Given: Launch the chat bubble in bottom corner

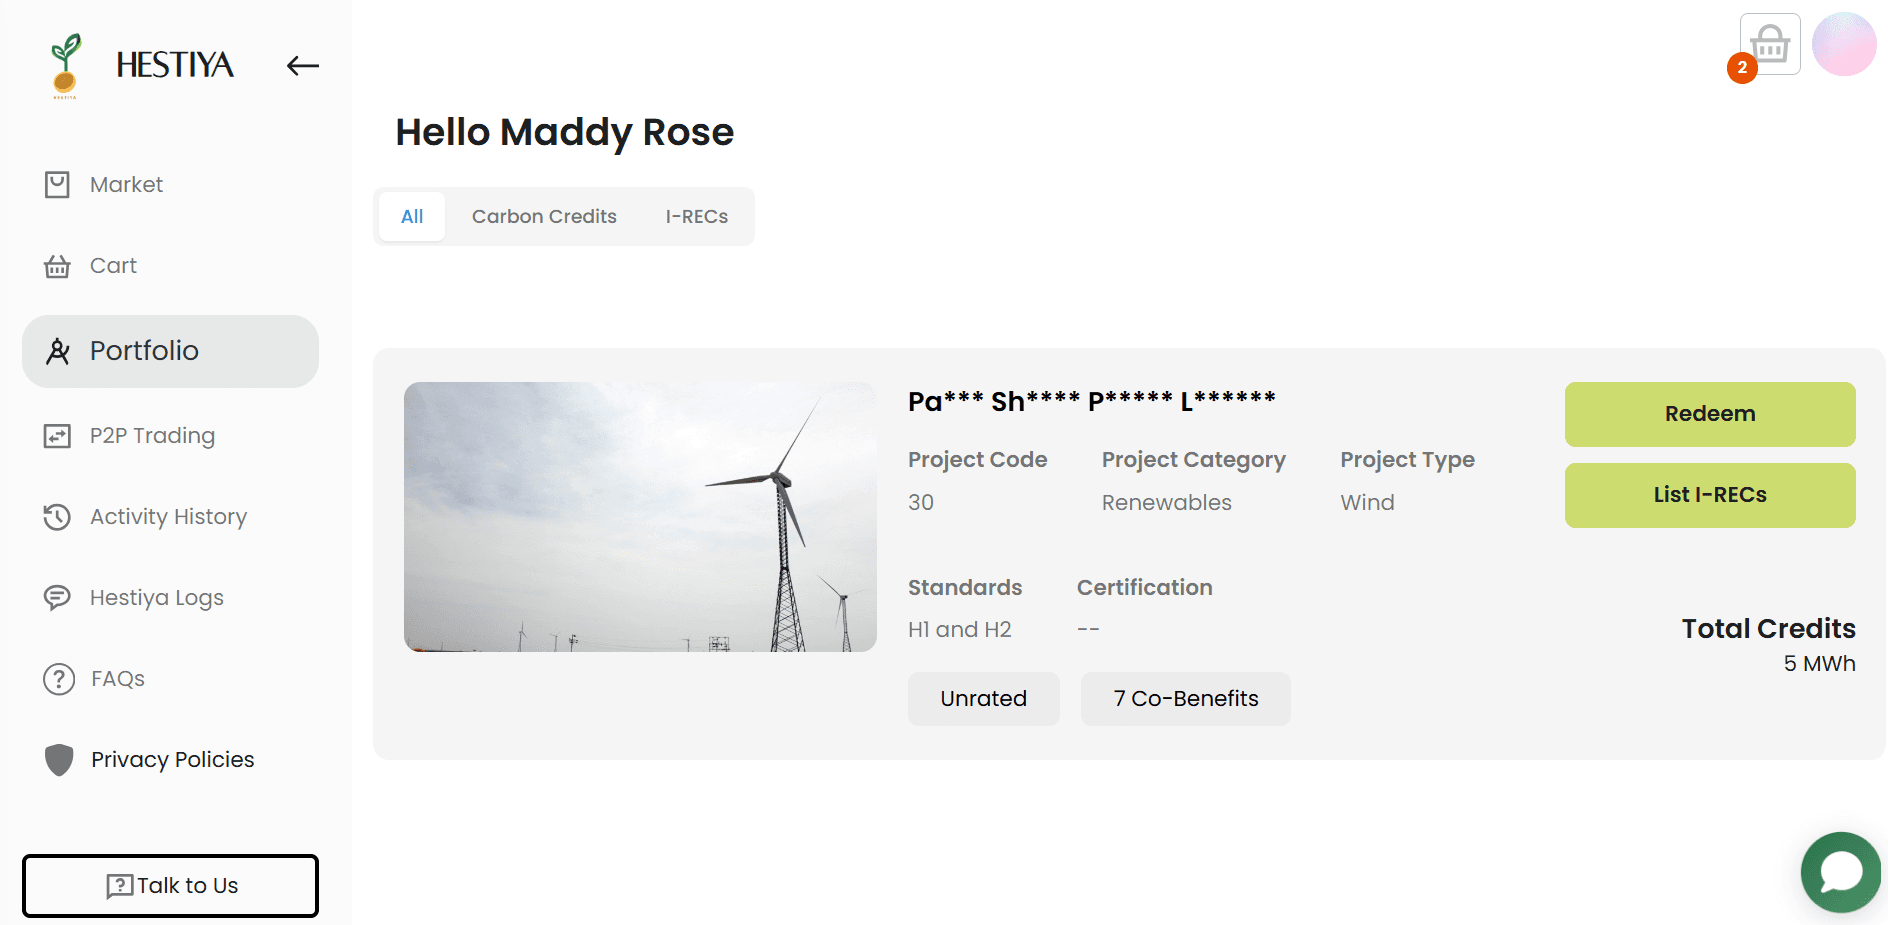Looking at the screenshot, I should point(1840,872).
